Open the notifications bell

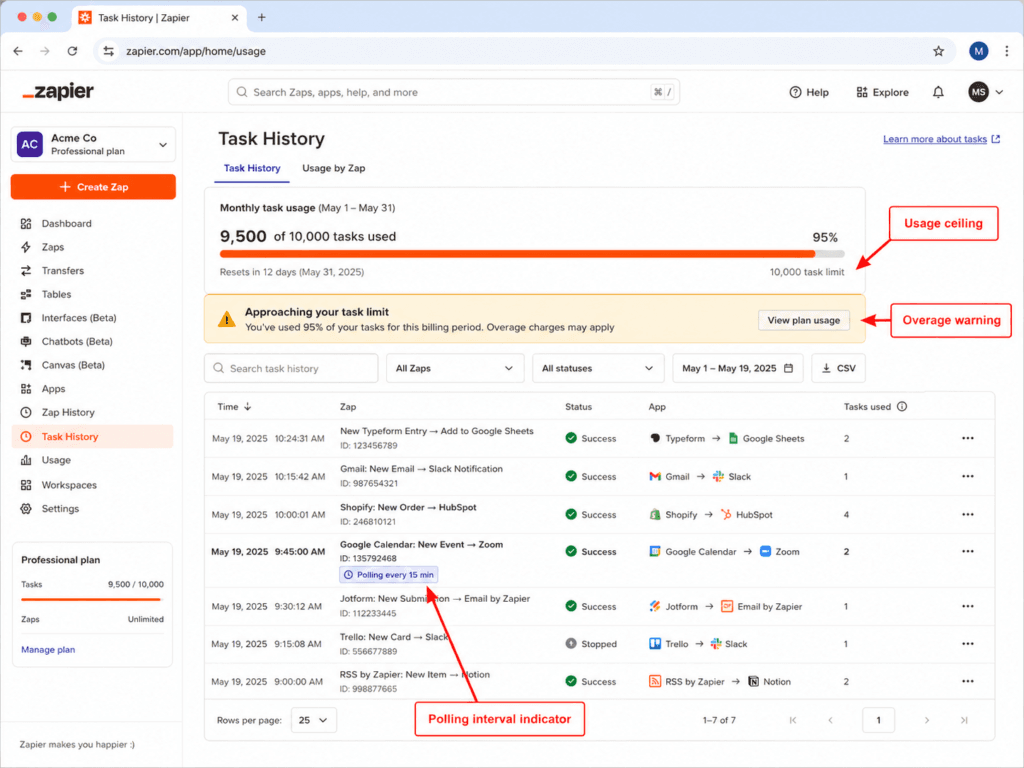tap(938, 92)
